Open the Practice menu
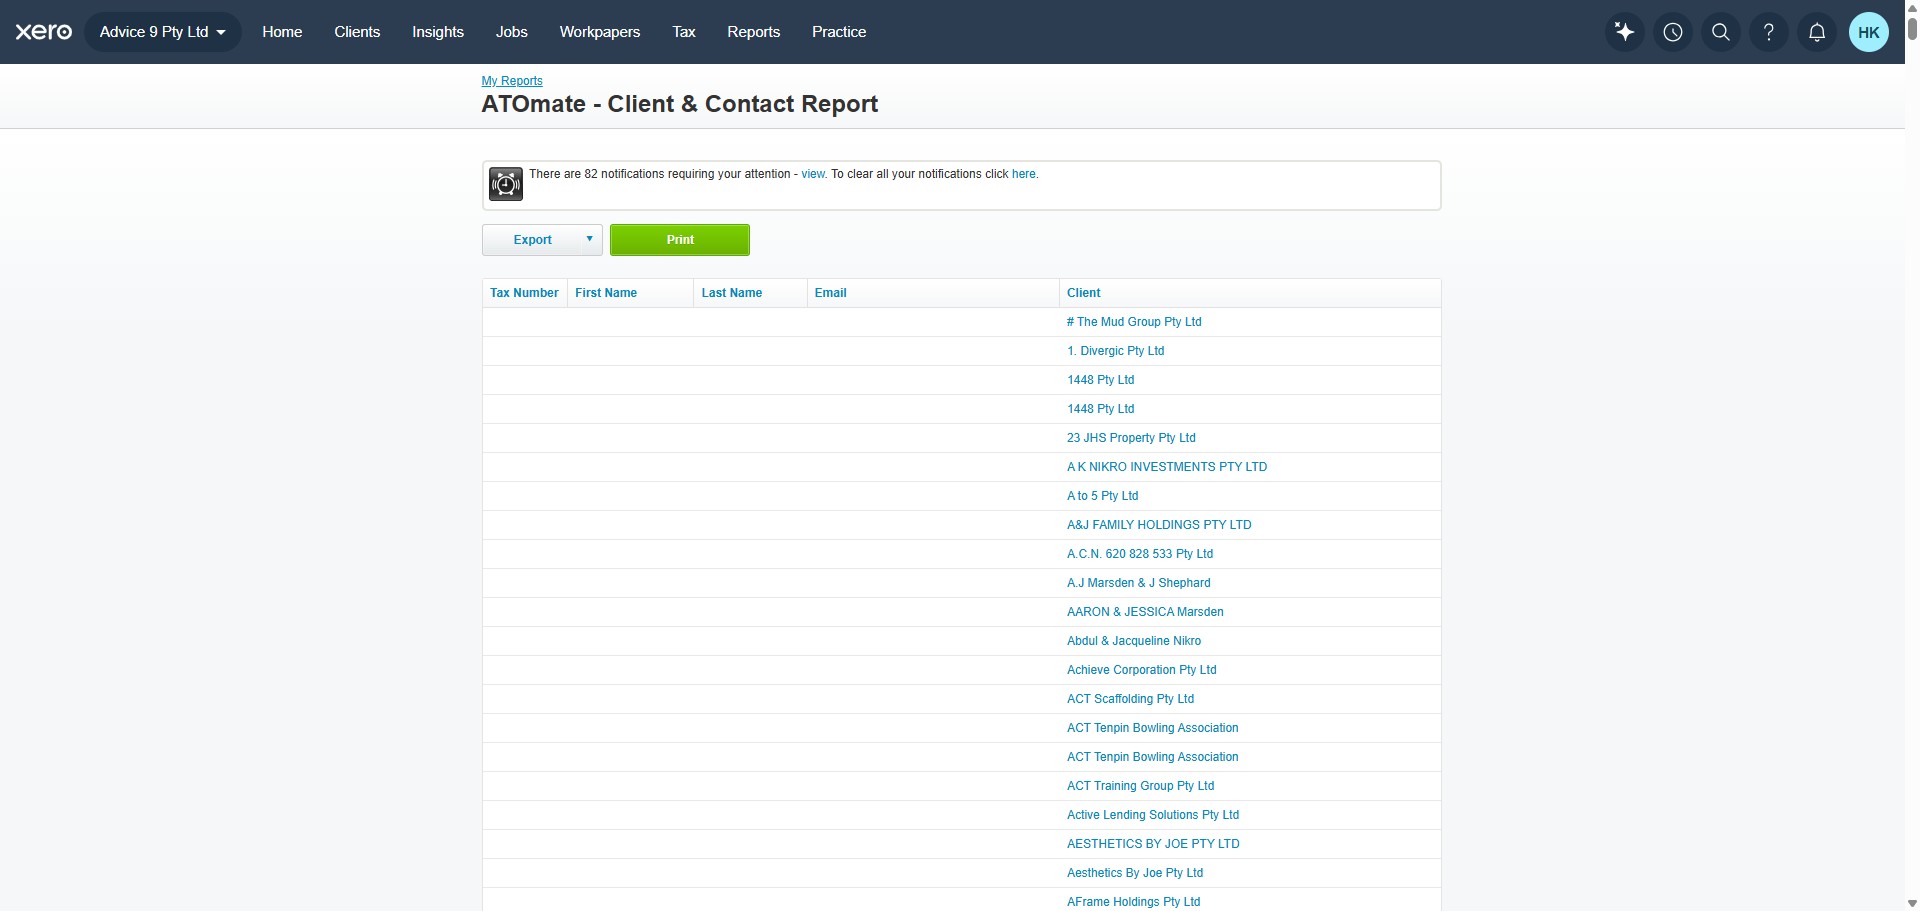This screenshot has width=1920, height=911. 839,32
